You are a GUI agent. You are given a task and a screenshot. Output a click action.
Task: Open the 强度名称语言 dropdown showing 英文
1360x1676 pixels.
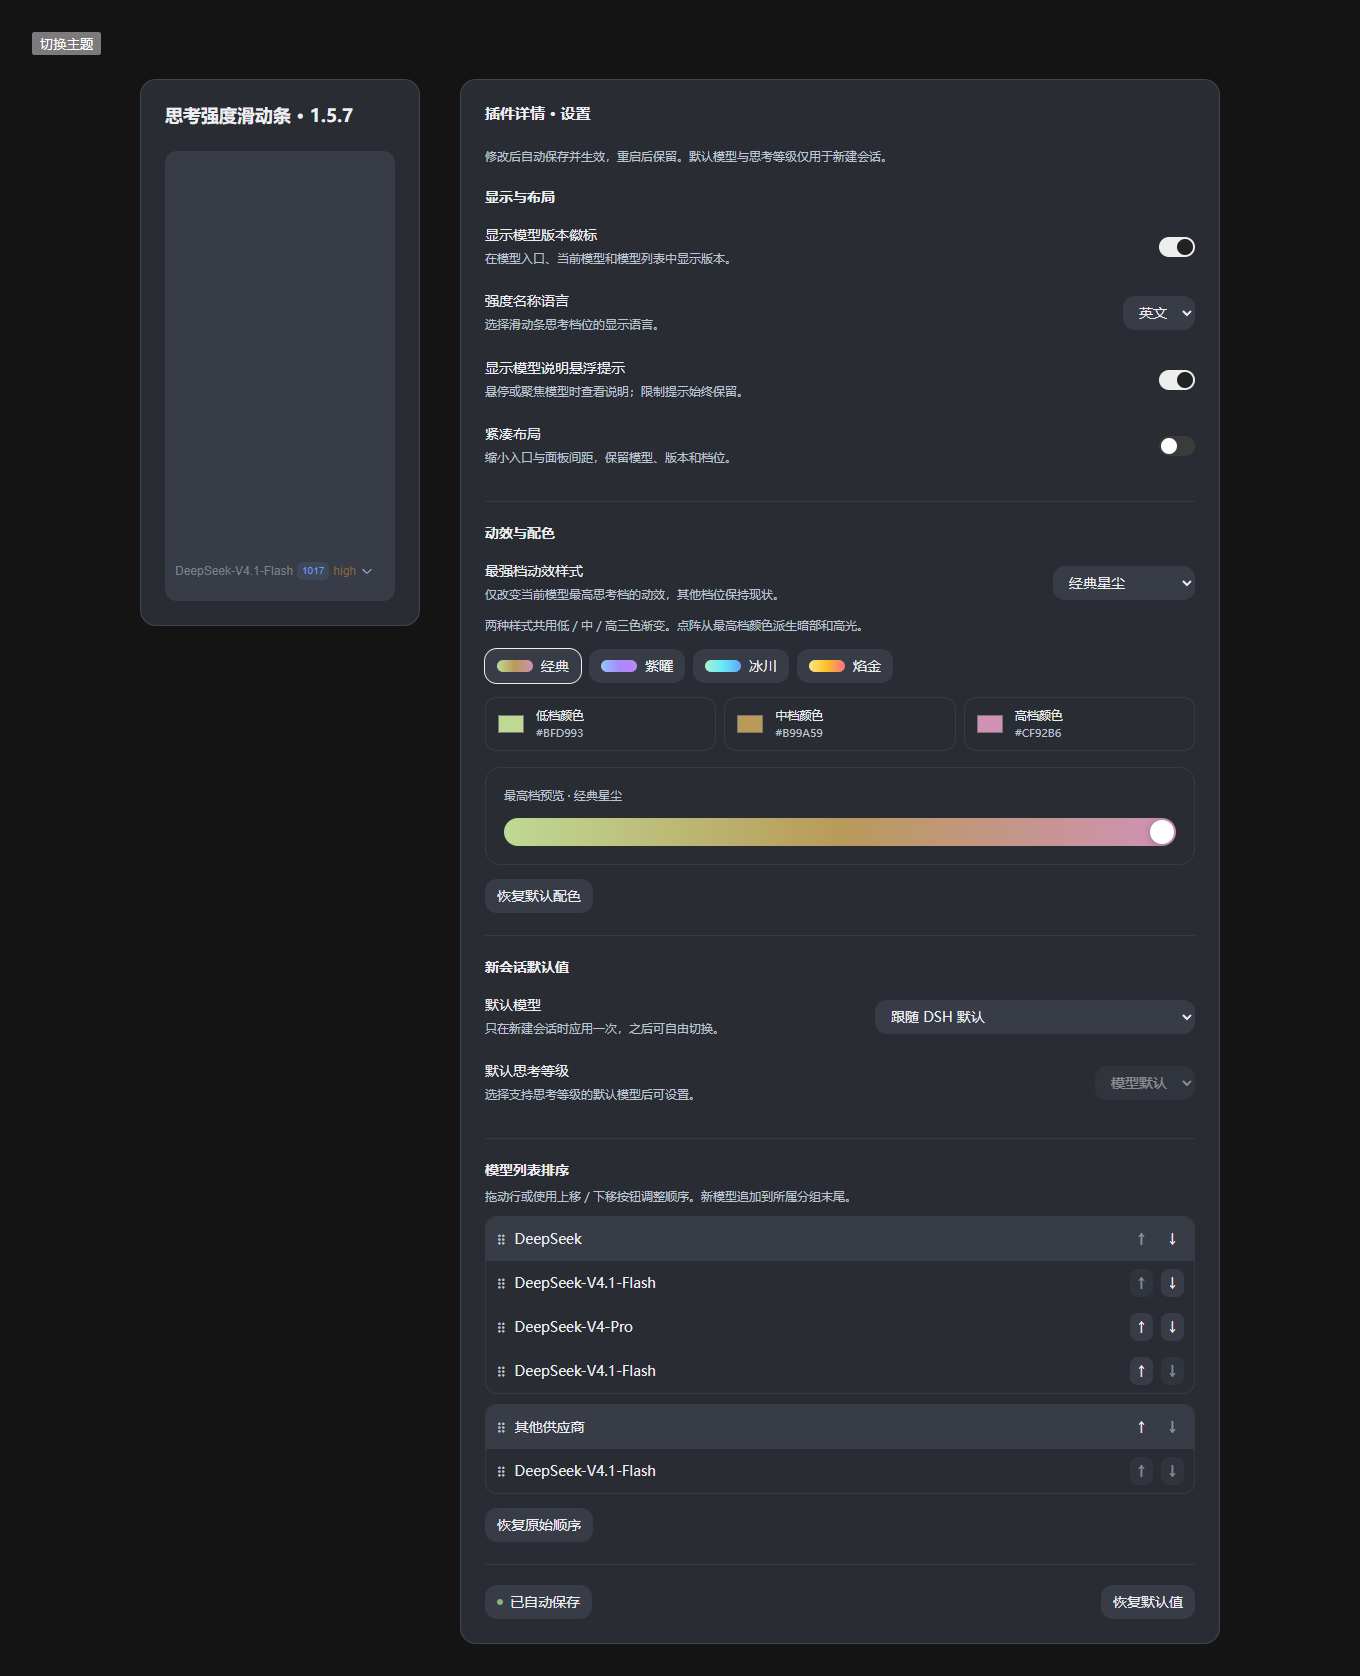(1159, 313)
